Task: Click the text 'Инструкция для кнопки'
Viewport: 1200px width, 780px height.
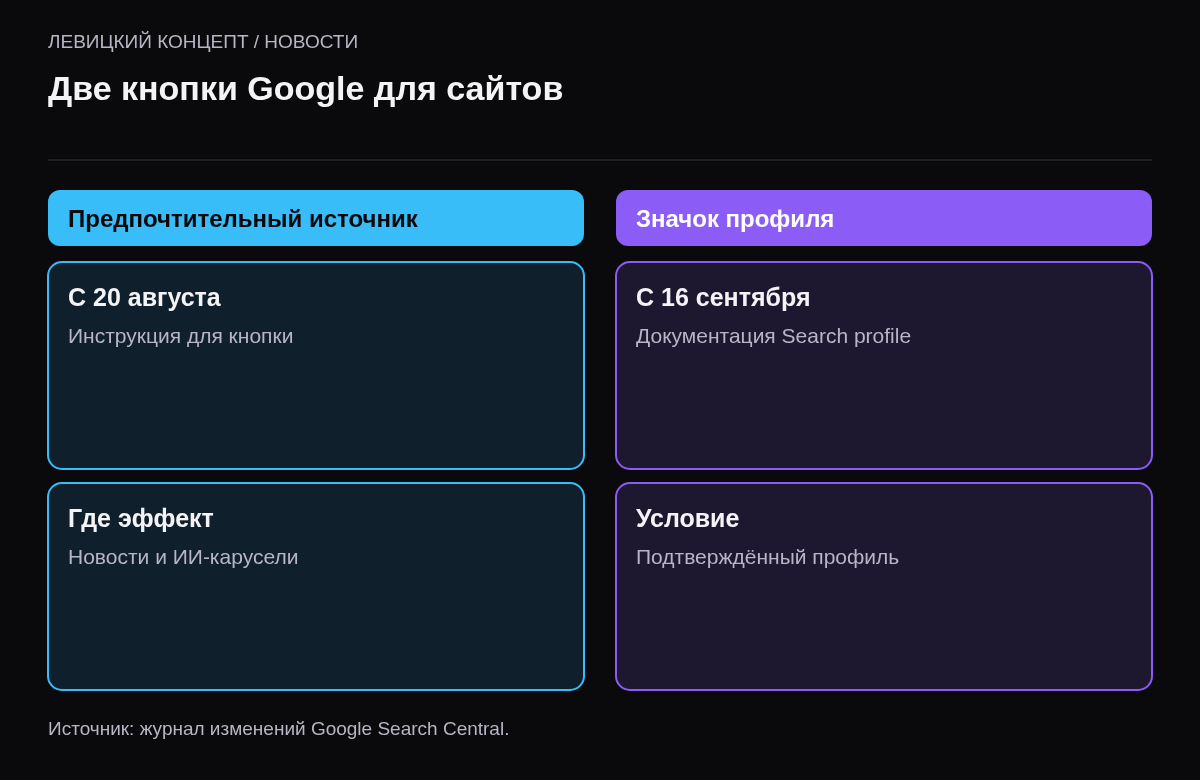Action: [x=181, y=336]
